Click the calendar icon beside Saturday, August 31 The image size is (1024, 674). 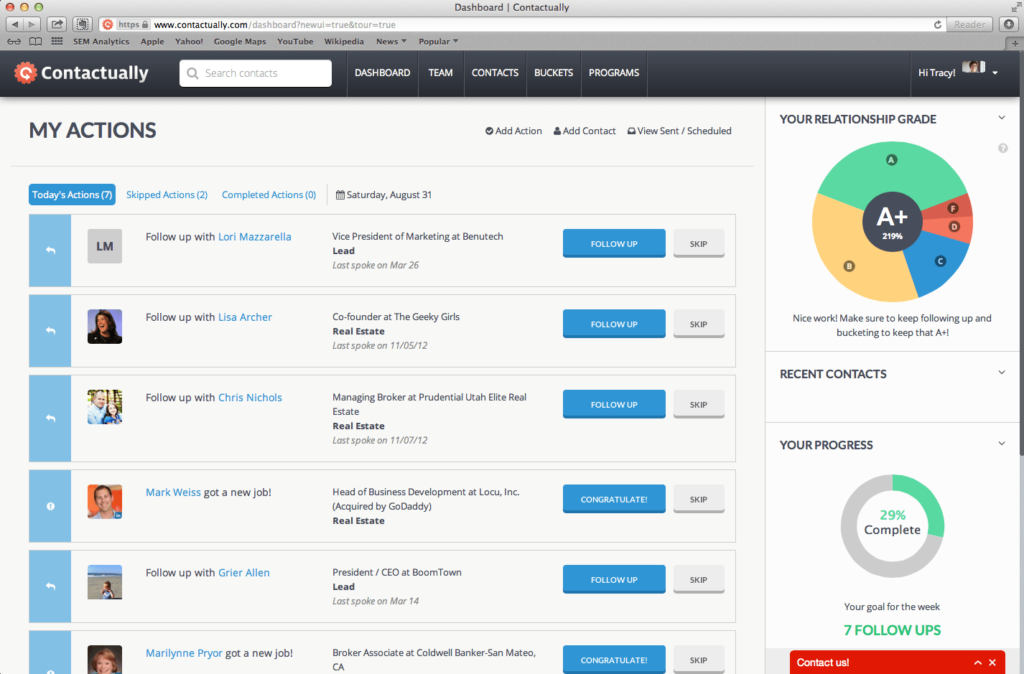tap(340, 195)
